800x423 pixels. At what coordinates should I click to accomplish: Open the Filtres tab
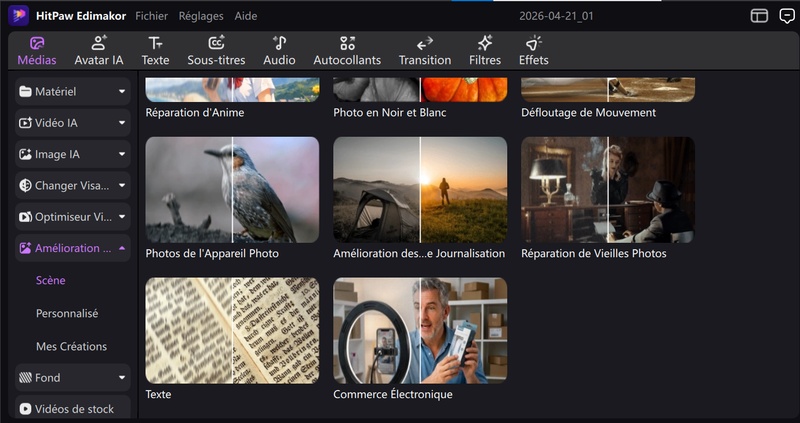tap(485, 51)
